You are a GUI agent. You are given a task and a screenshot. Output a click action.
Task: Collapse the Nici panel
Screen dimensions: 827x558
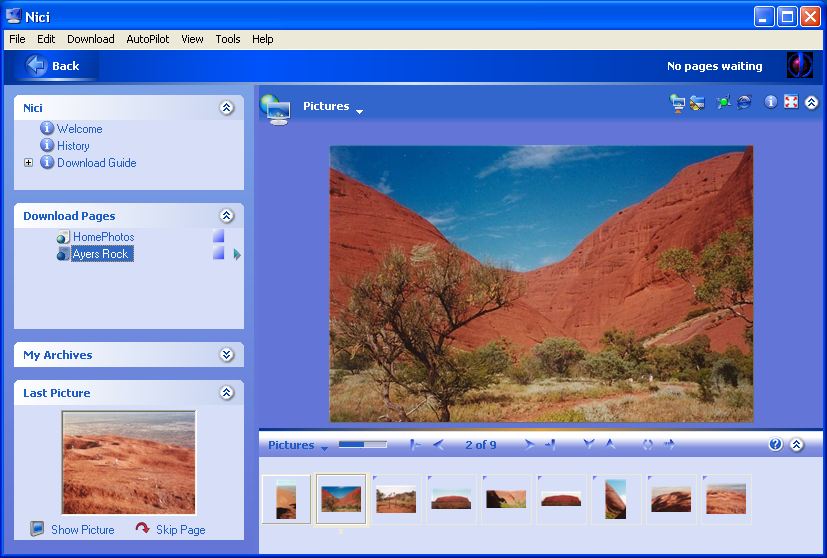point(227,108)
